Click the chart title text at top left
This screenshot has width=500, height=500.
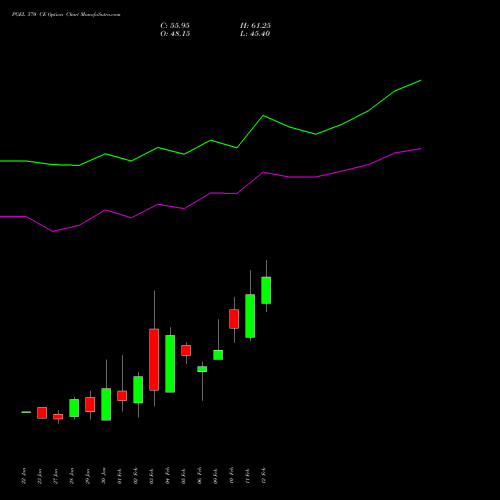tap(66, 15)
